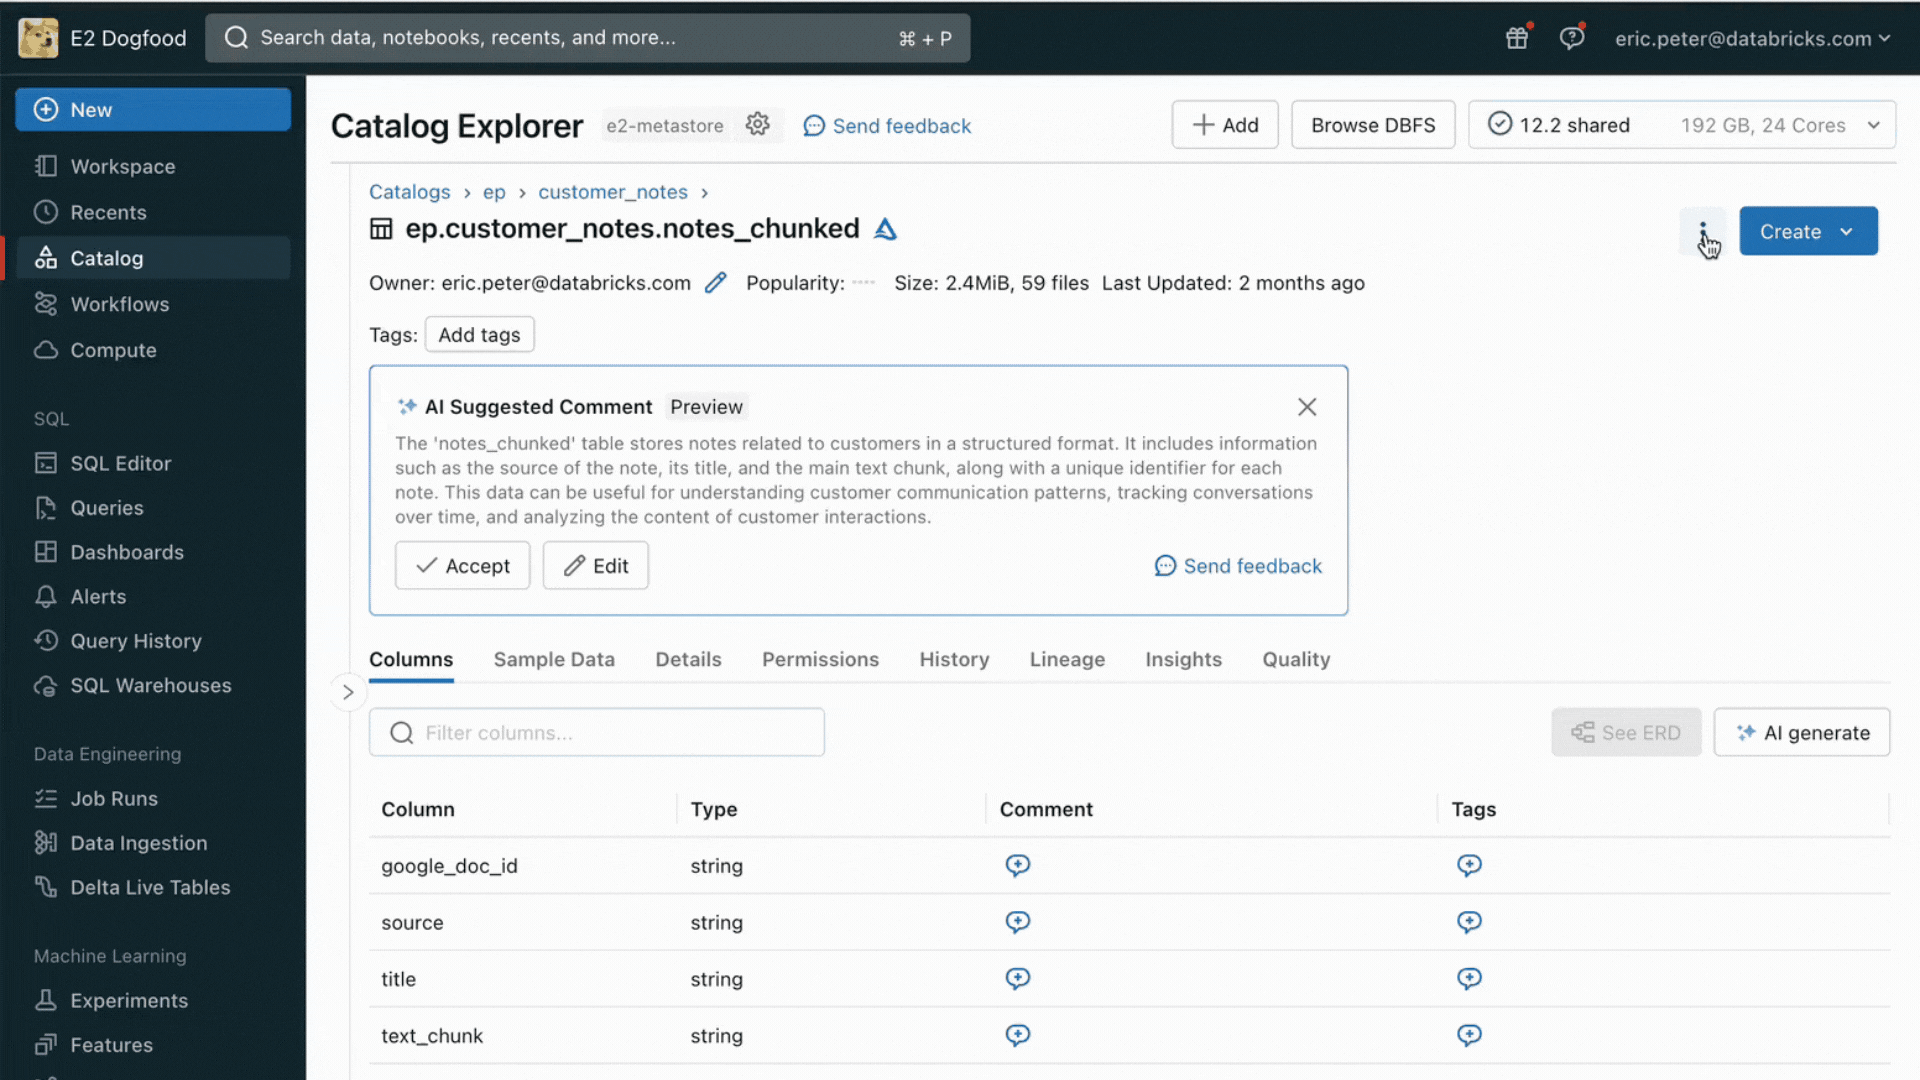The width and height of the screenshot is (1920, 1080).
Task: Switch to the Lineage tab
Action: click(1067, 658)
